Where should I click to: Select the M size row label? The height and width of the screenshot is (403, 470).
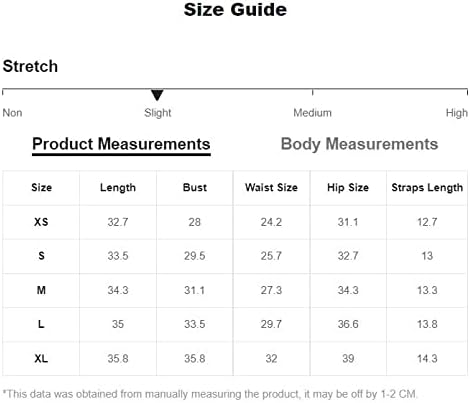point(41,290)
